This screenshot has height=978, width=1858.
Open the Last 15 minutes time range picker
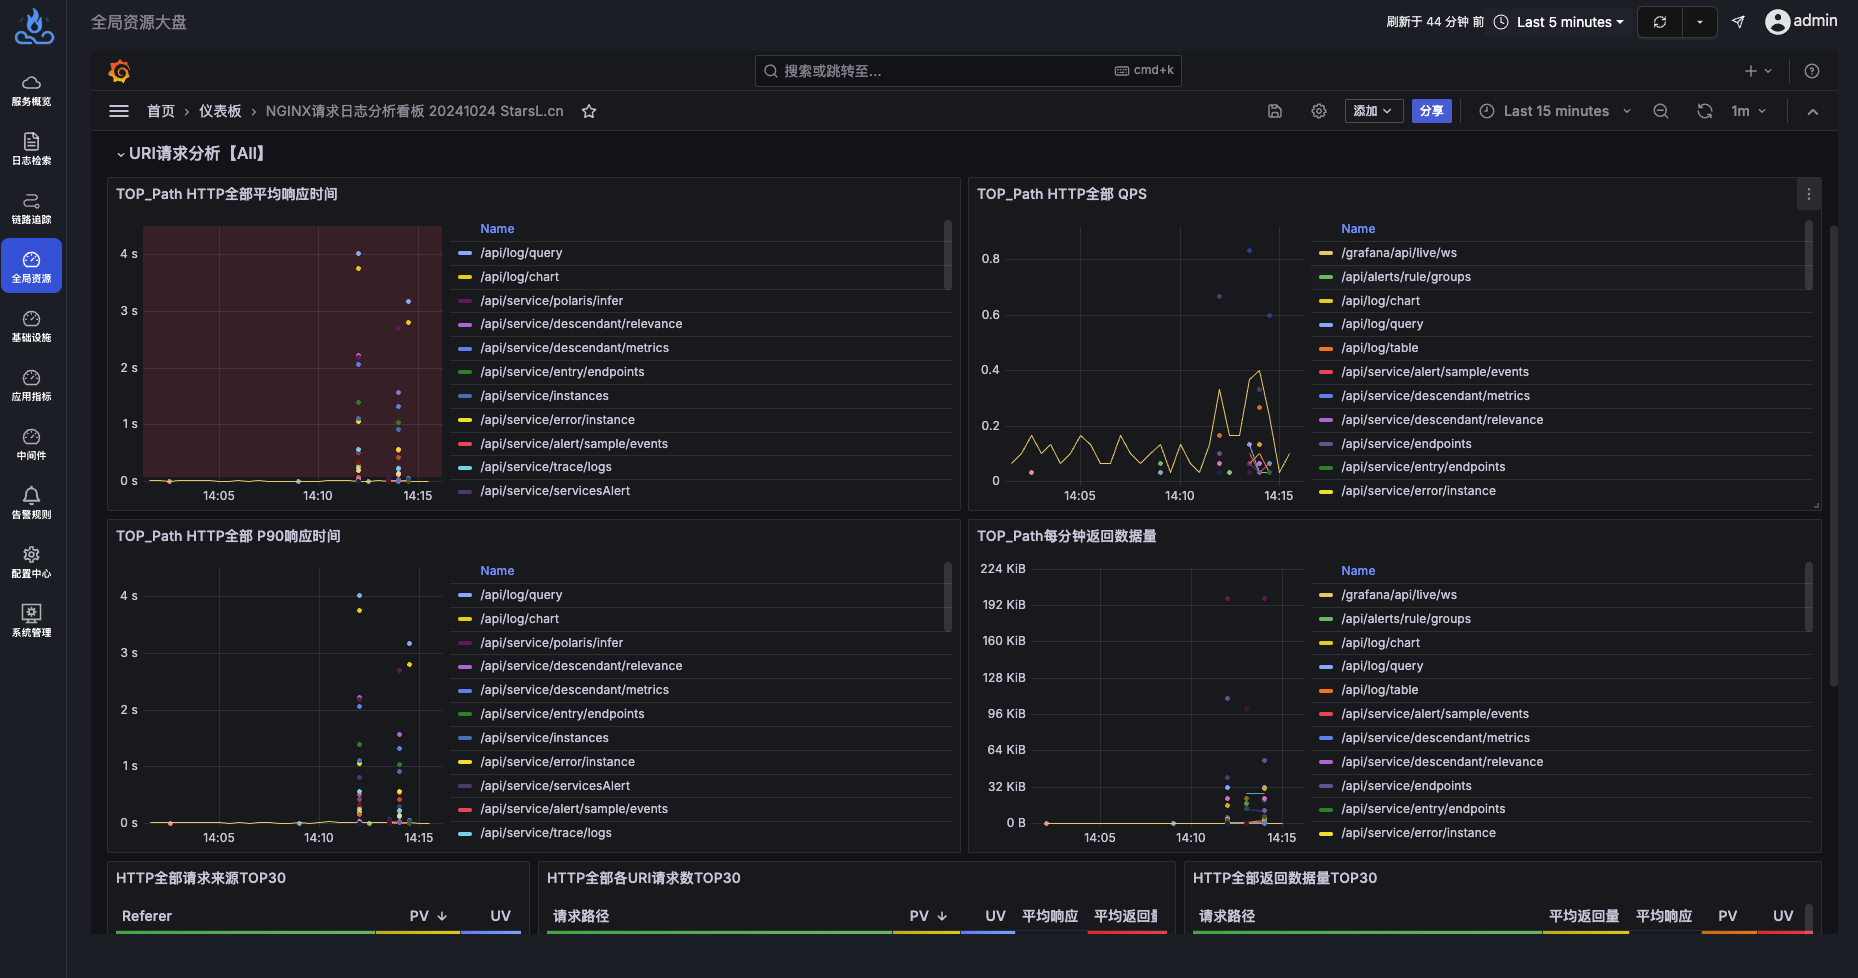click(1553, 111)
